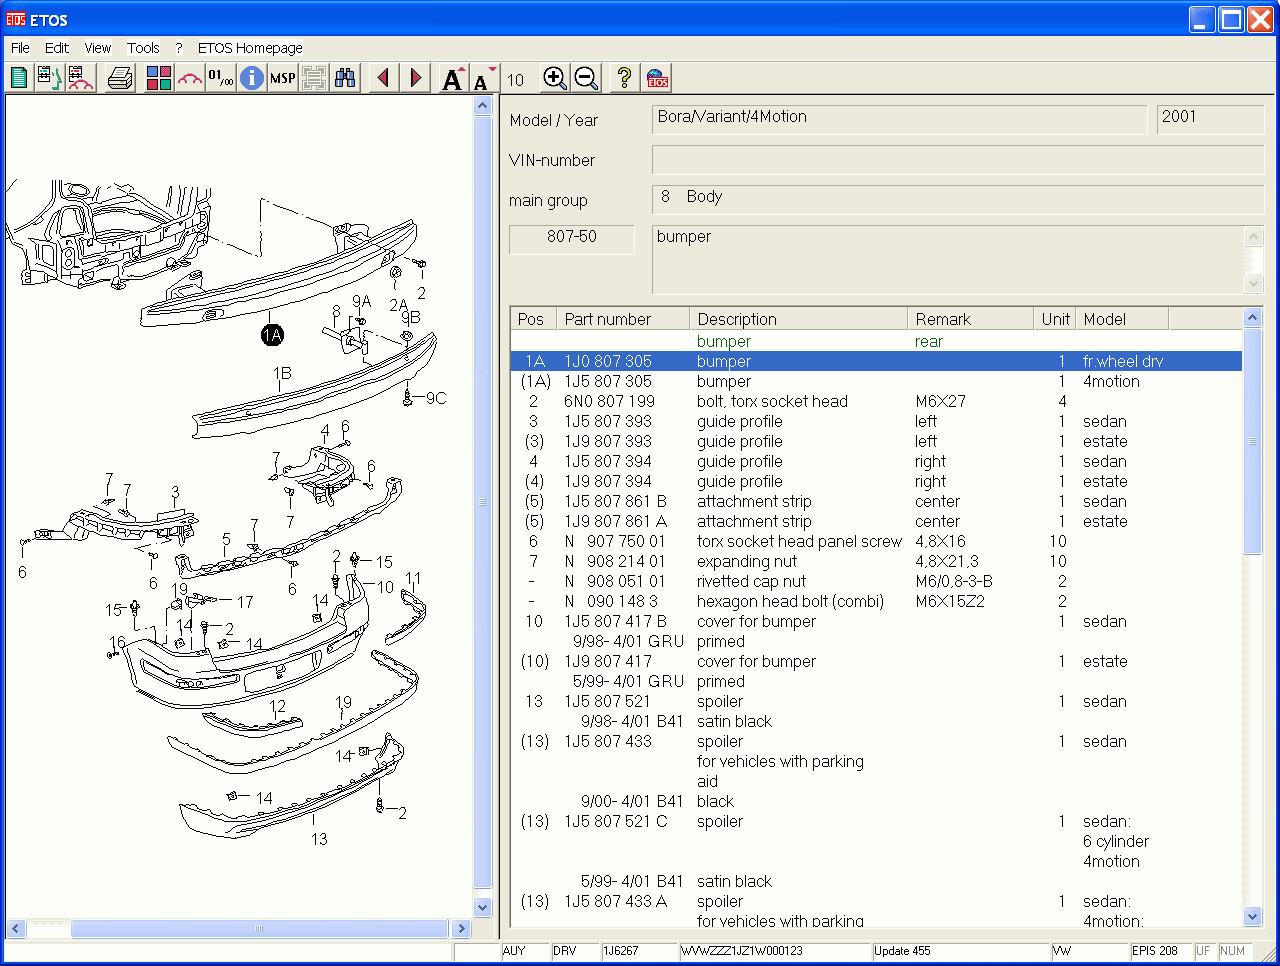Sort by the Remark column header
1280x966 pixels.
[x=970, y=319]
